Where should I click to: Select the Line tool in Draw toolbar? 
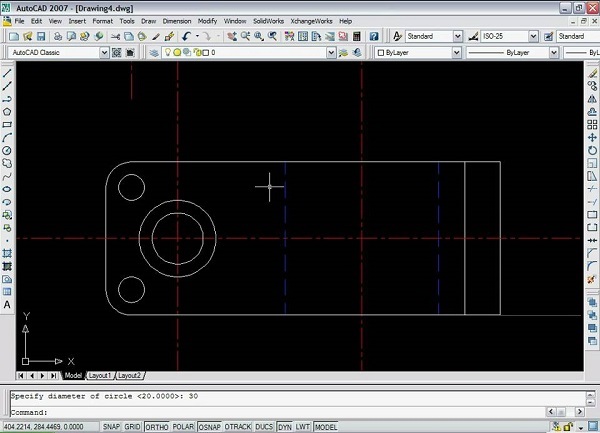[x=7, y=73]
